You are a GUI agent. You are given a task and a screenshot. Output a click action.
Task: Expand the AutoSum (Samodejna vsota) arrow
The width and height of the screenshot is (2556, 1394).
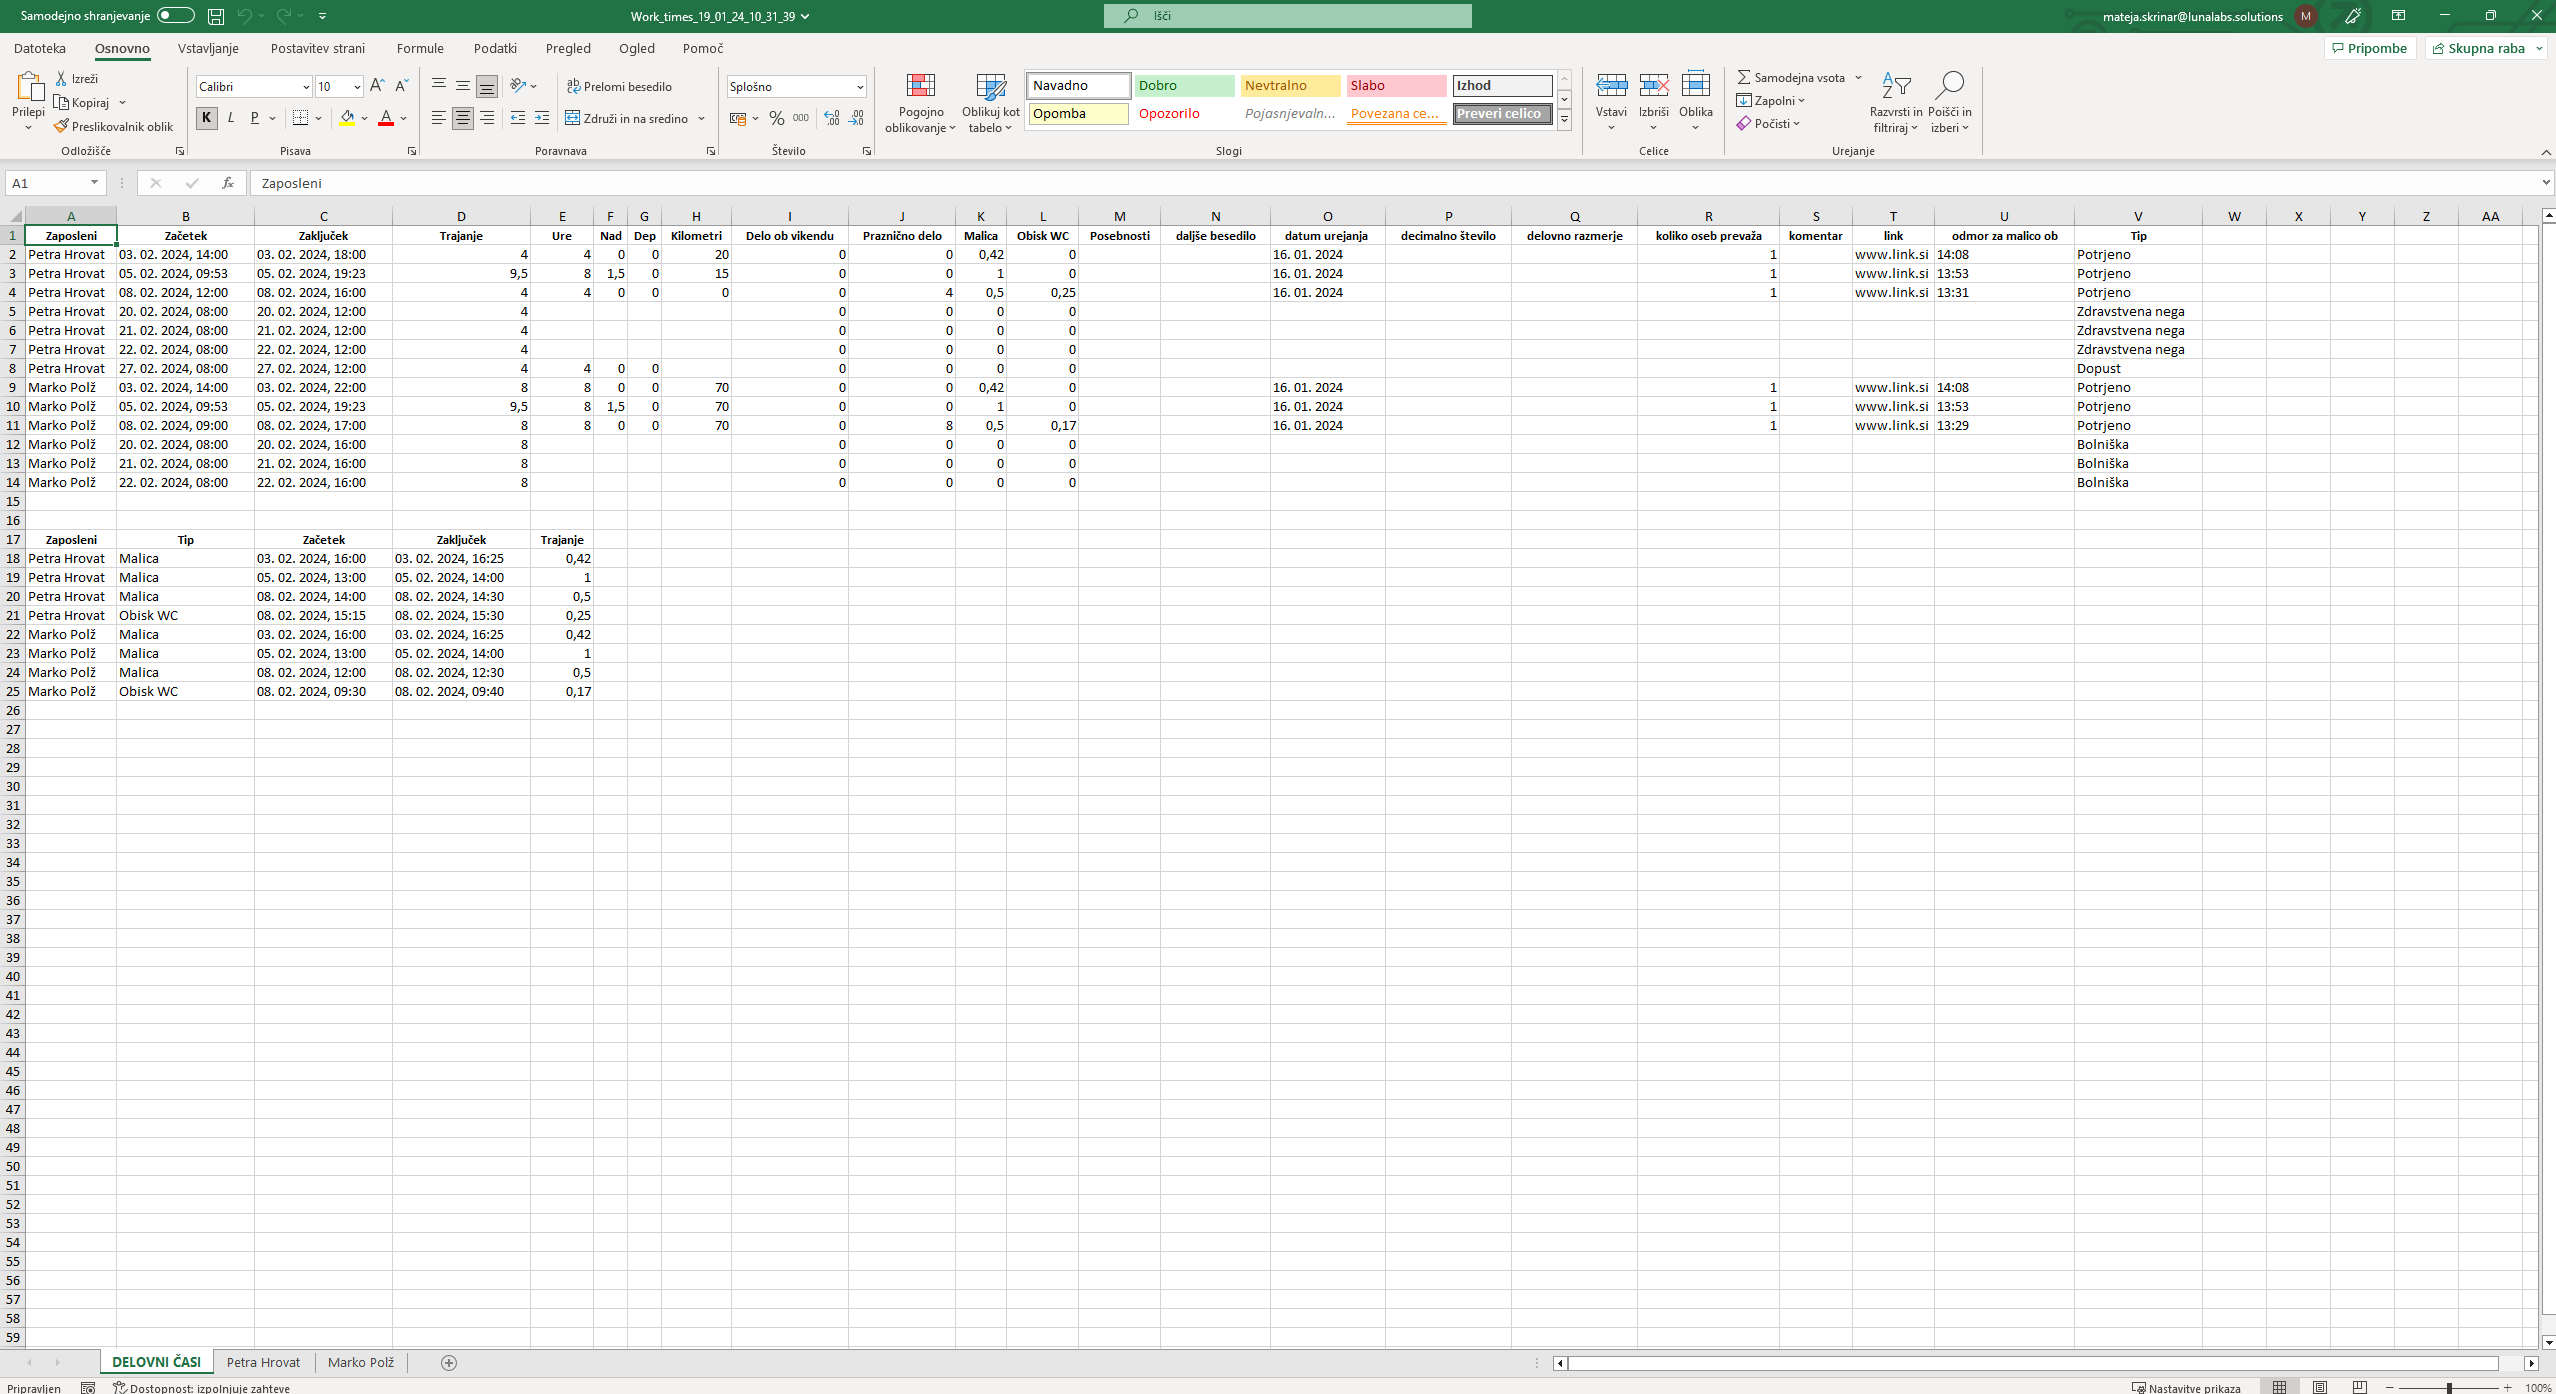(1858, 77)
